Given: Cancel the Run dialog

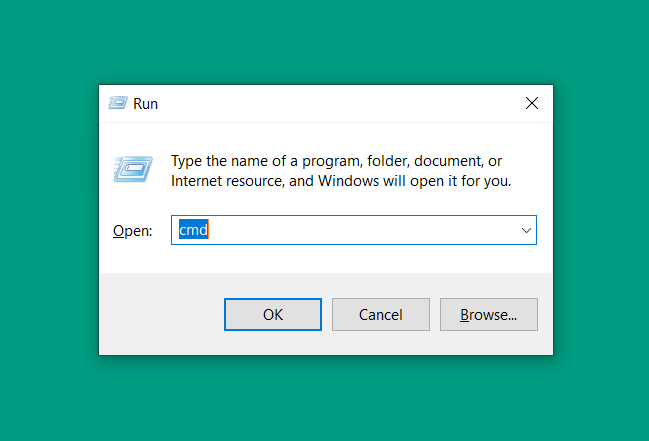Looking at the screenshot, I should (381, 314).
